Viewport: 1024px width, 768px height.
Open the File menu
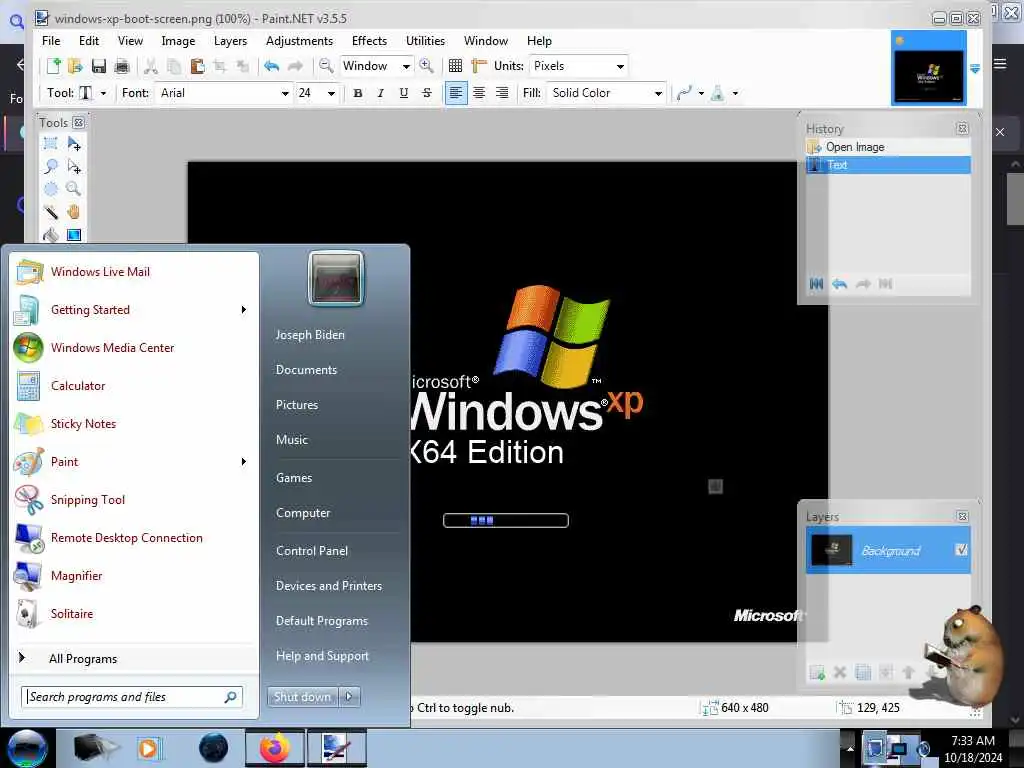click(x=51, y=40)
